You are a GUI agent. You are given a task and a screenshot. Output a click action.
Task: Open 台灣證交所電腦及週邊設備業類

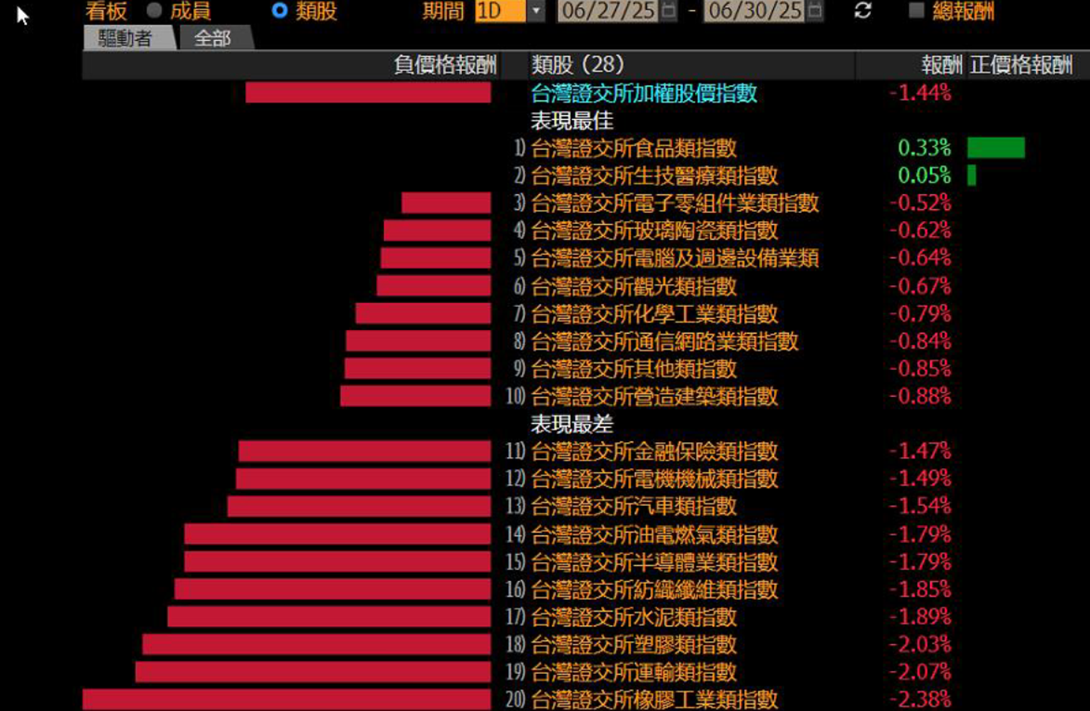(675, 259)
